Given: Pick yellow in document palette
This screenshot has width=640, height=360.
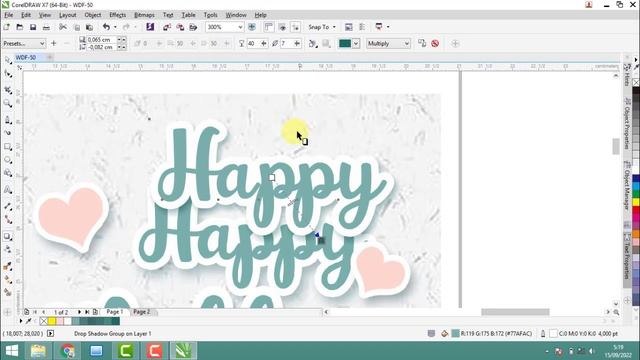Looking at the screenshot, I should (x=52, y=321).
